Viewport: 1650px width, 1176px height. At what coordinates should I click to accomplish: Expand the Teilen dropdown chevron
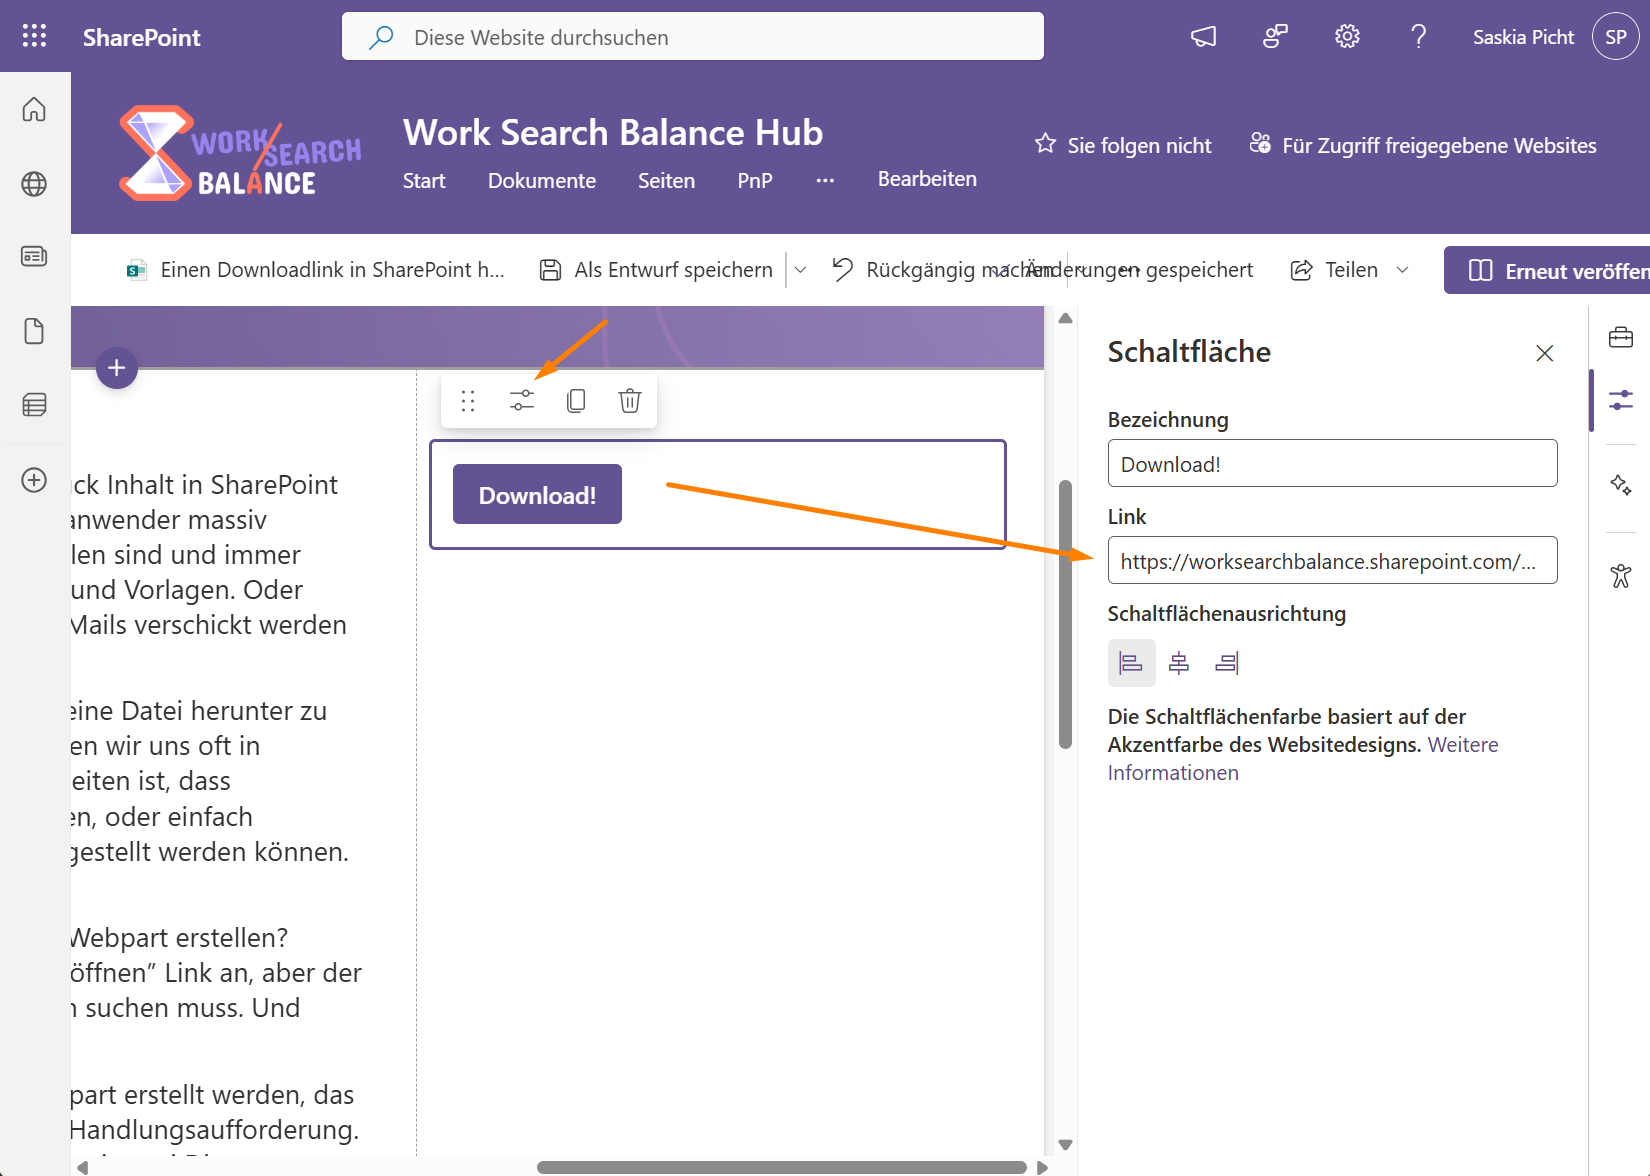(x=1402, y=270)
